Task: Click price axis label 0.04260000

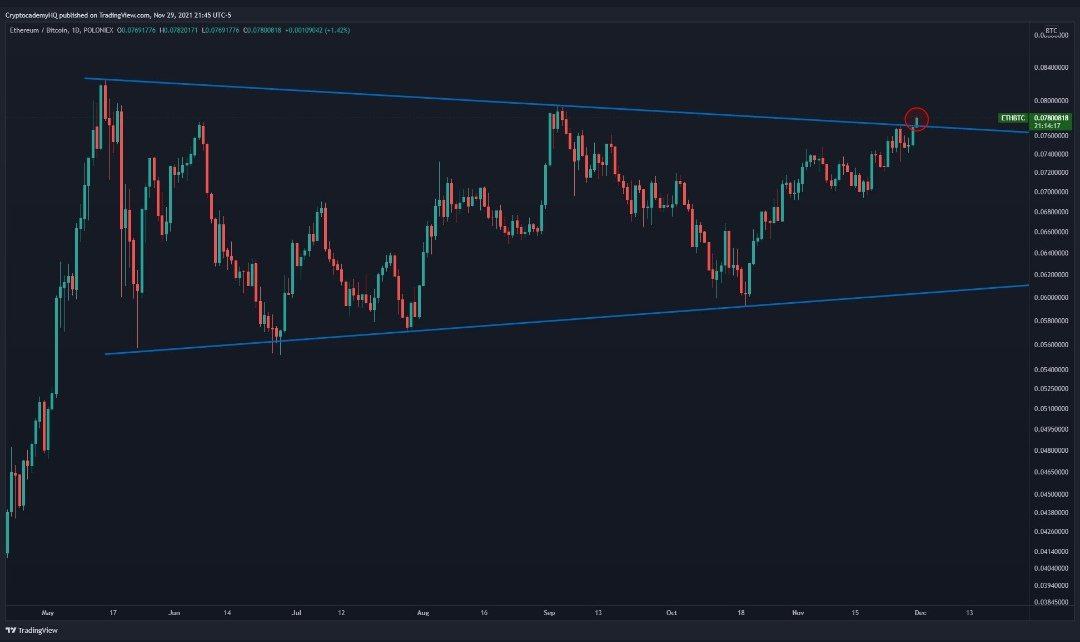Action: click(1051, 532)
